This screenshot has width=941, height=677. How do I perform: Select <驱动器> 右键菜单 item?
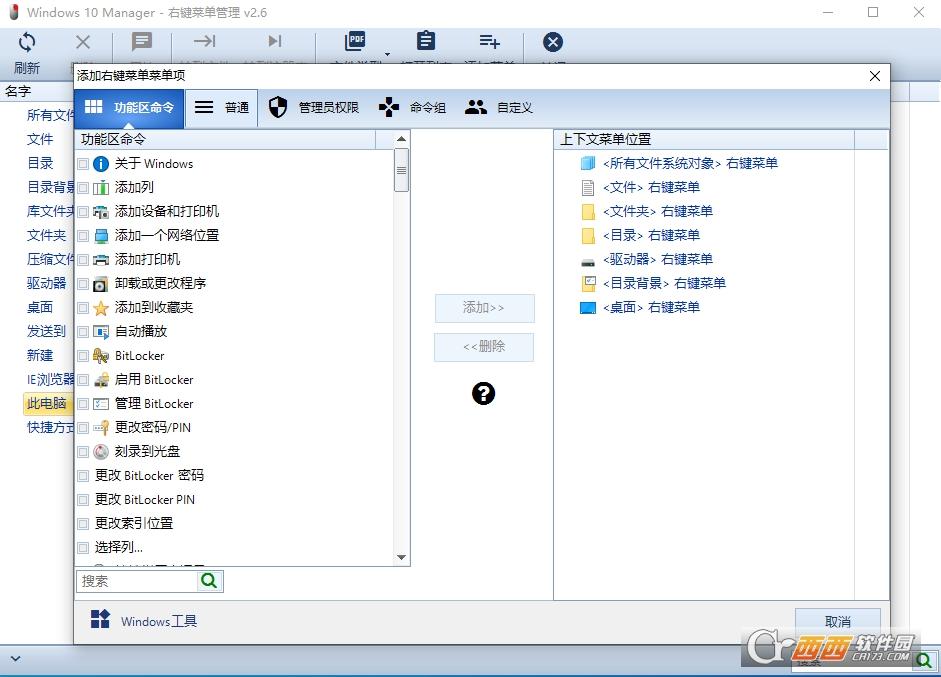[x=658, y=259]
